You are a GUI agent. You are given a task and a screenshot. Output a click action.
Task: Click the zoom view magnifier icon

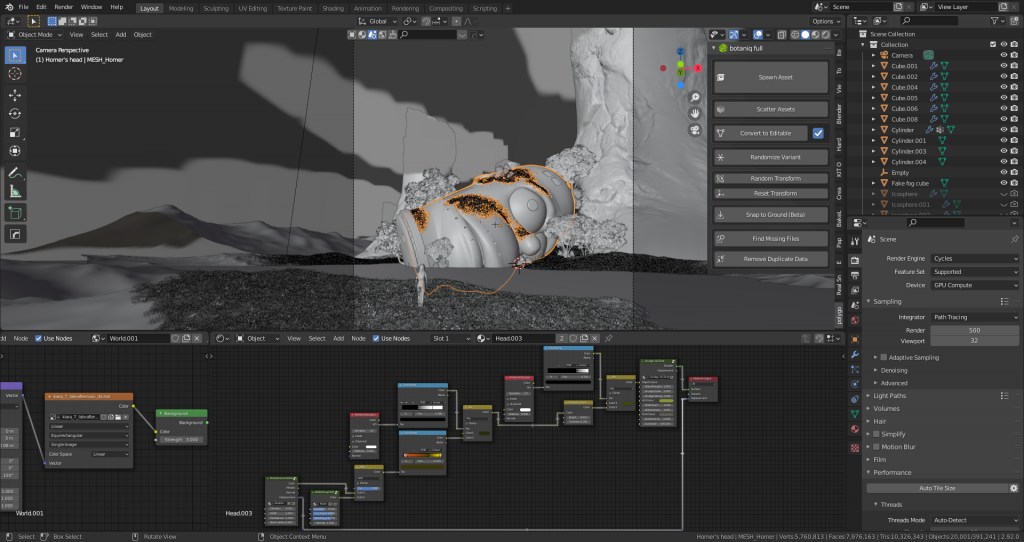coord(695,98)
